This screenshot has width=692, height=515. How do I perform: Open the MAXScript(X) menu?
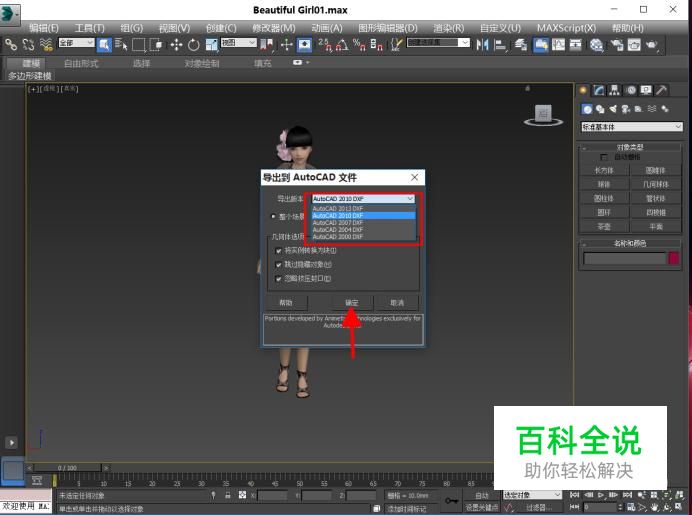tap(566, 28)
